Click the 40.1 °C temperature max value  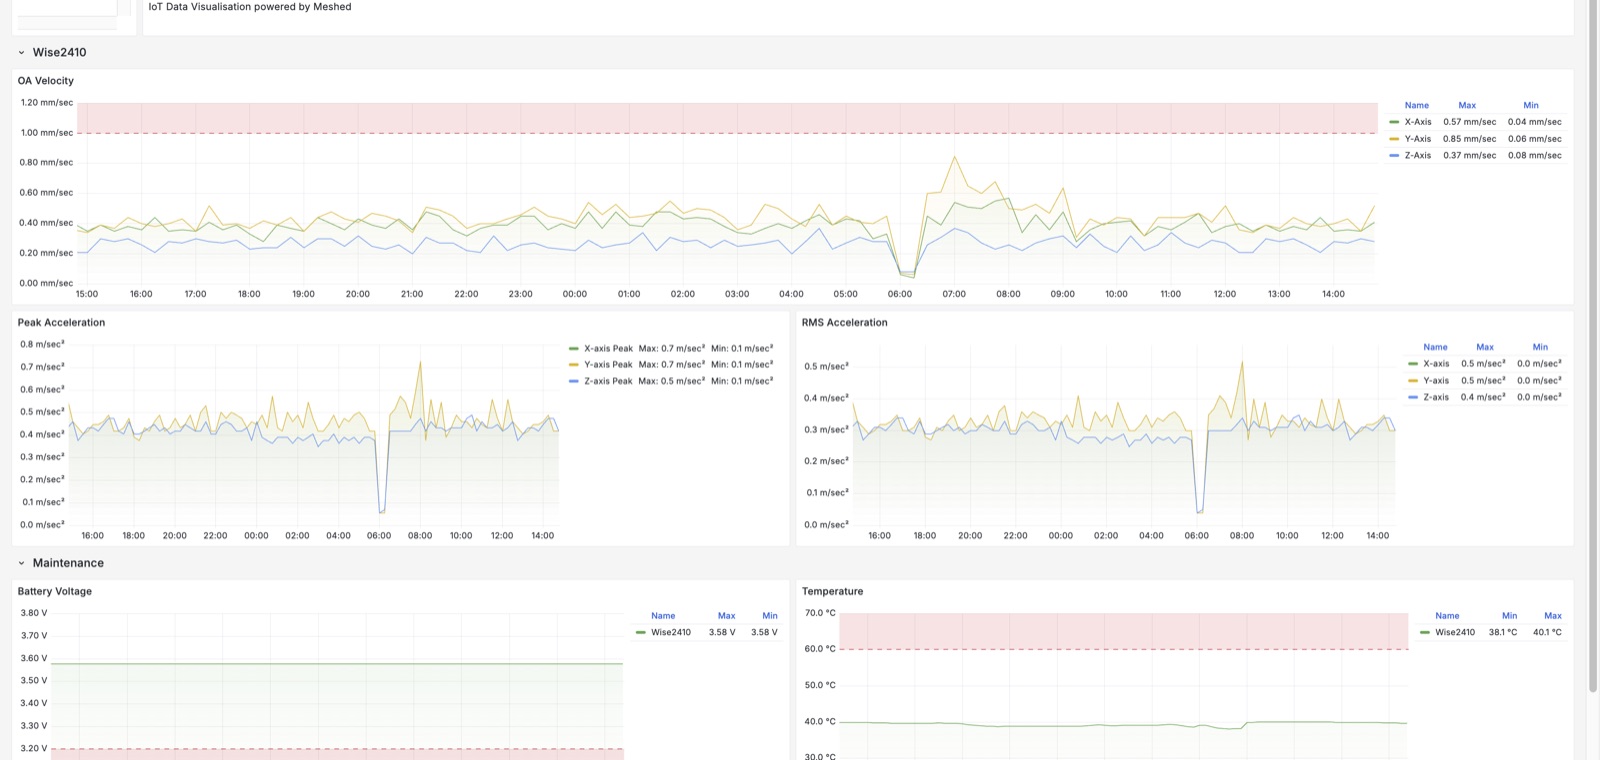tap(1547, 633)
